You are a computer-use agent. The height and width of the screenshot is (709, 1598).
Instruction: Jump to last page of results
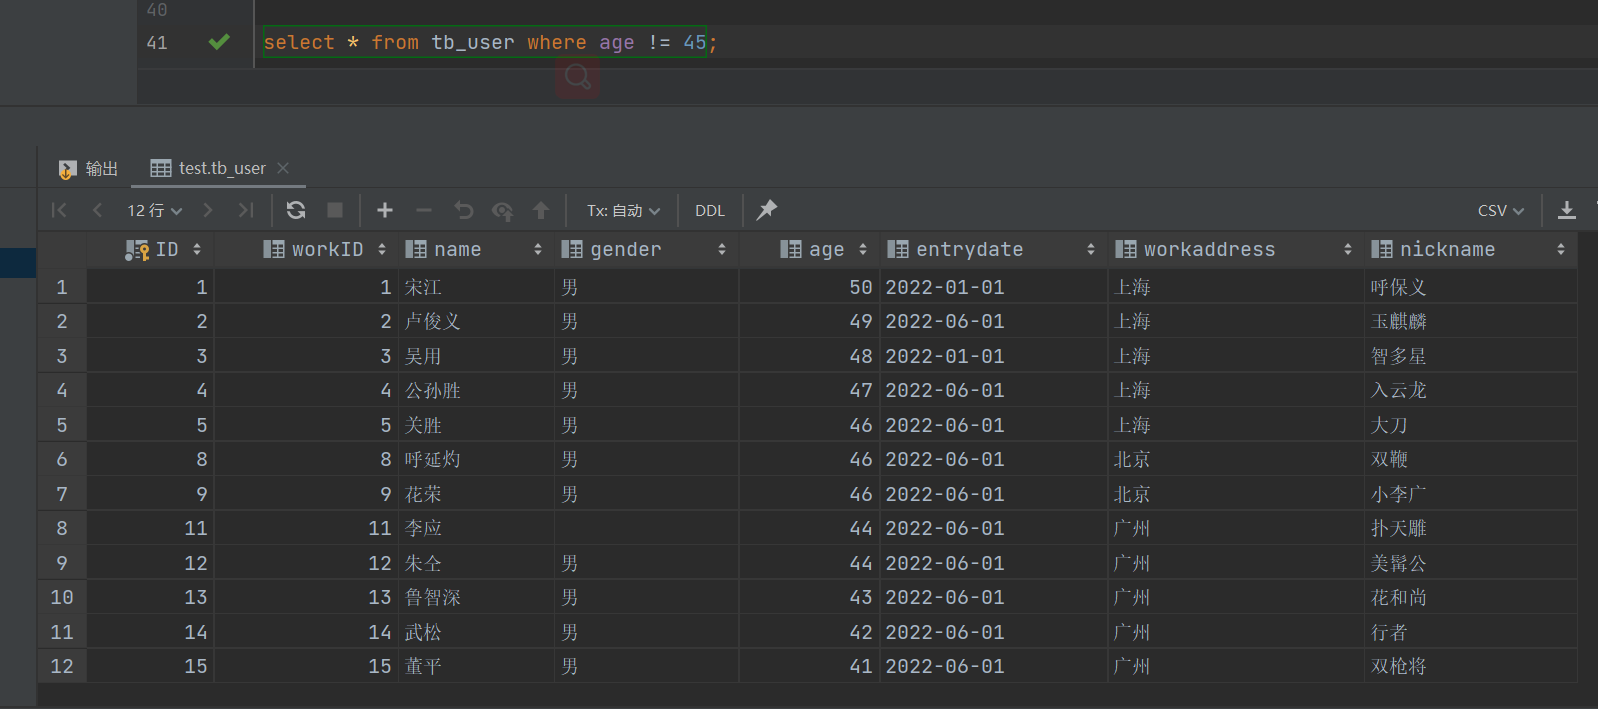[246, 210]
